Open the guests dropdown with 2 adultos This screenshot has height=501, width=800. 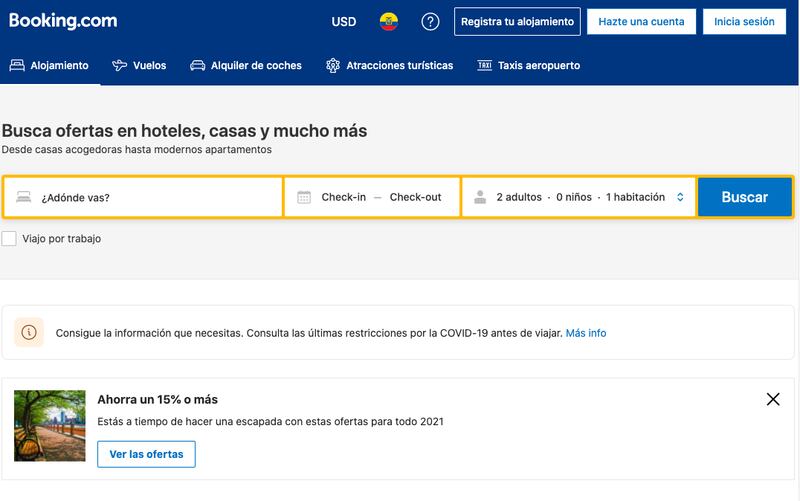579,197
